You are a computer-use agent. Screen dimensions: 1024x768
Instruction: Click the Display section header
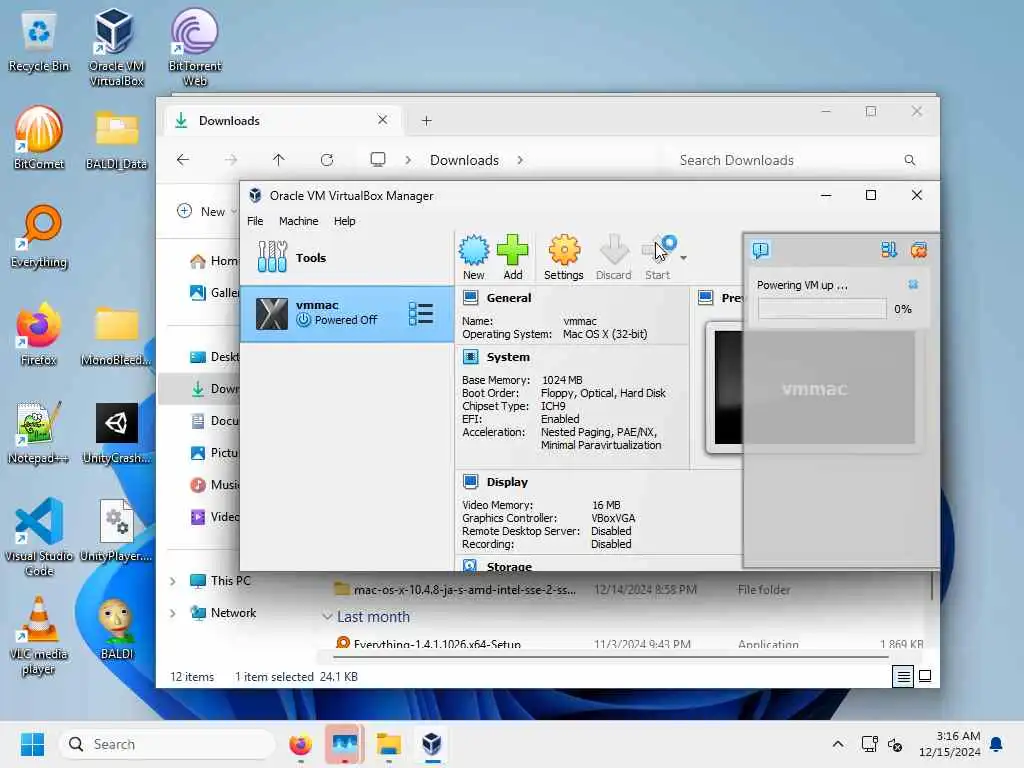point(507,482)
